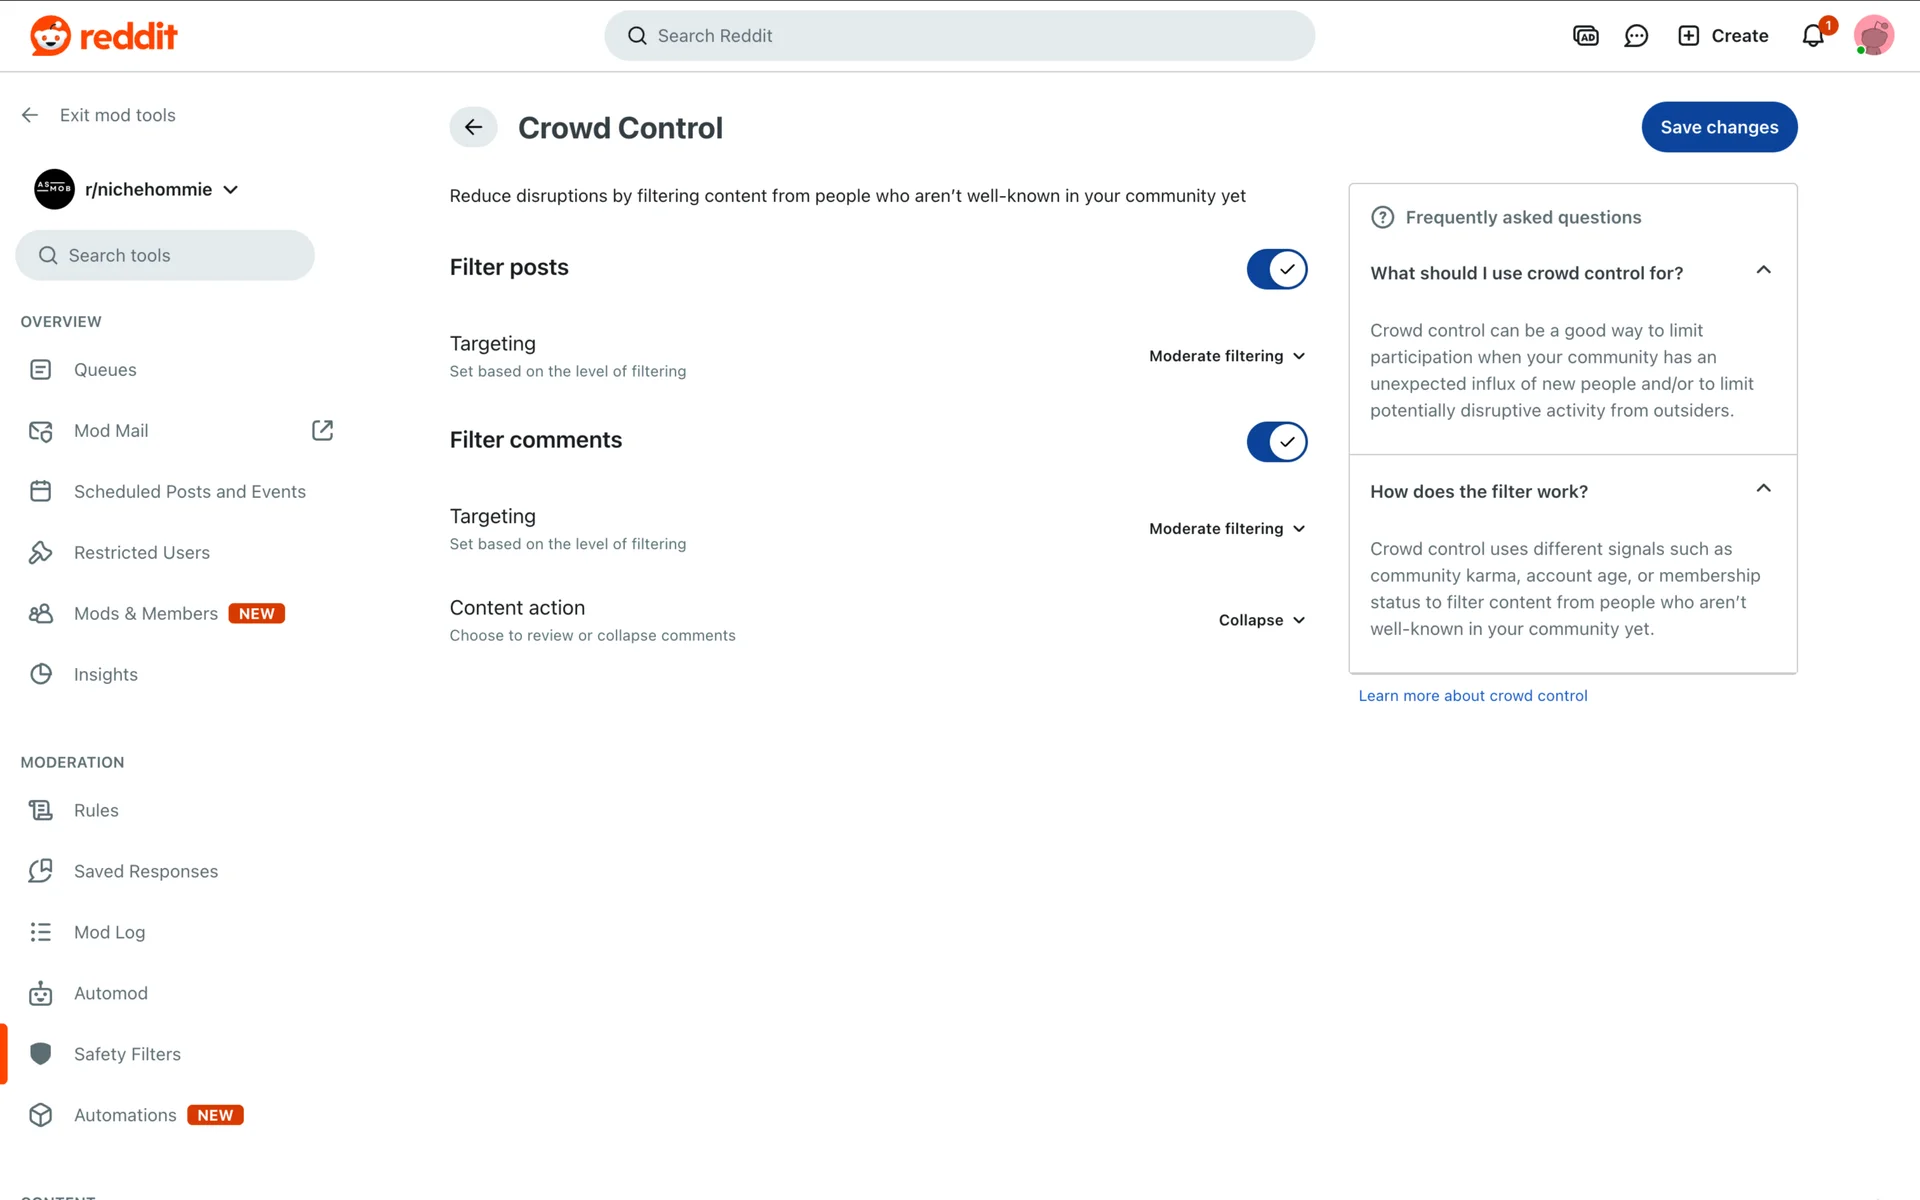Collapse 'How does the filter work?' question

[1763, 490]
